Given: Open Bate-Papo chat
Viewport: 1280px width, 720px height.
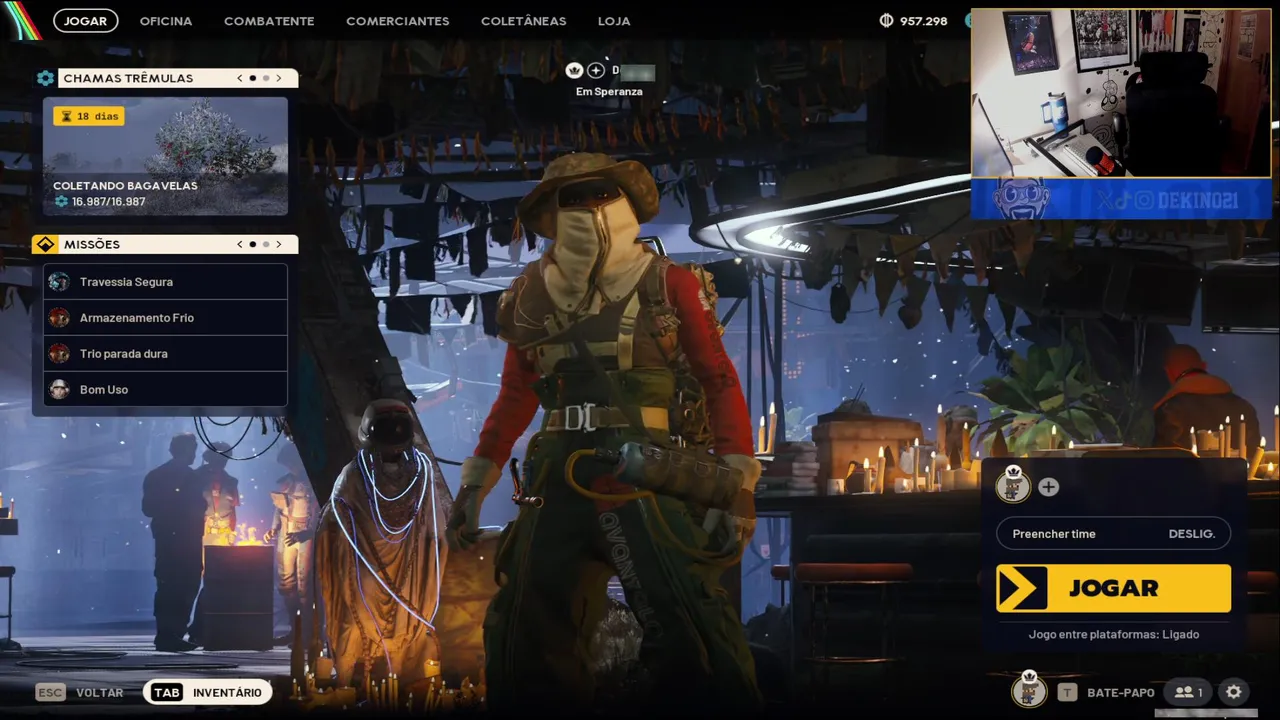Looking at the screenshot, I should click(1121, 692).
